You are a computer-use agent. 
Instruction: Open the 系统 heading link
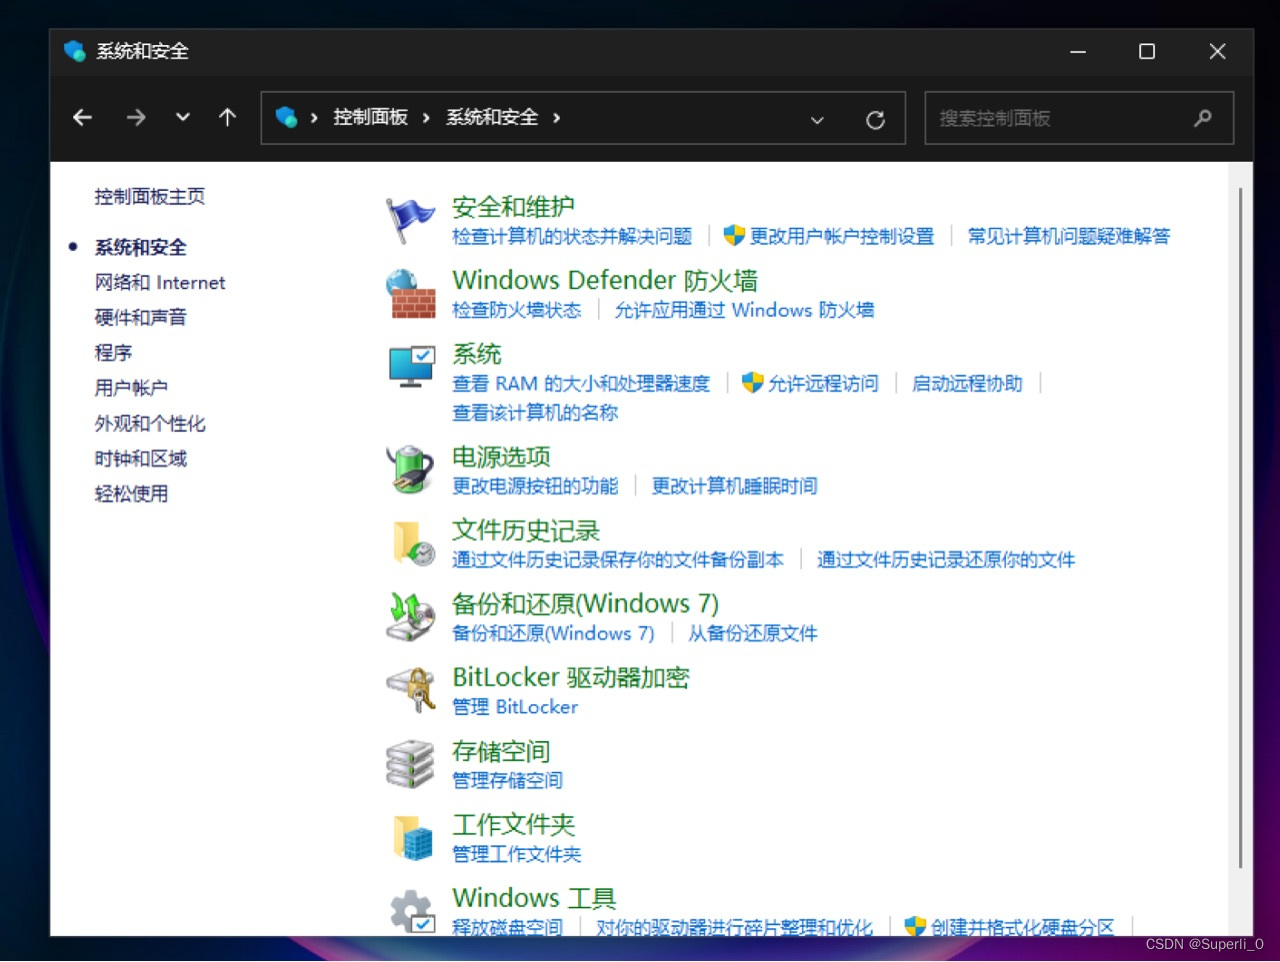(x=477, y=354)
